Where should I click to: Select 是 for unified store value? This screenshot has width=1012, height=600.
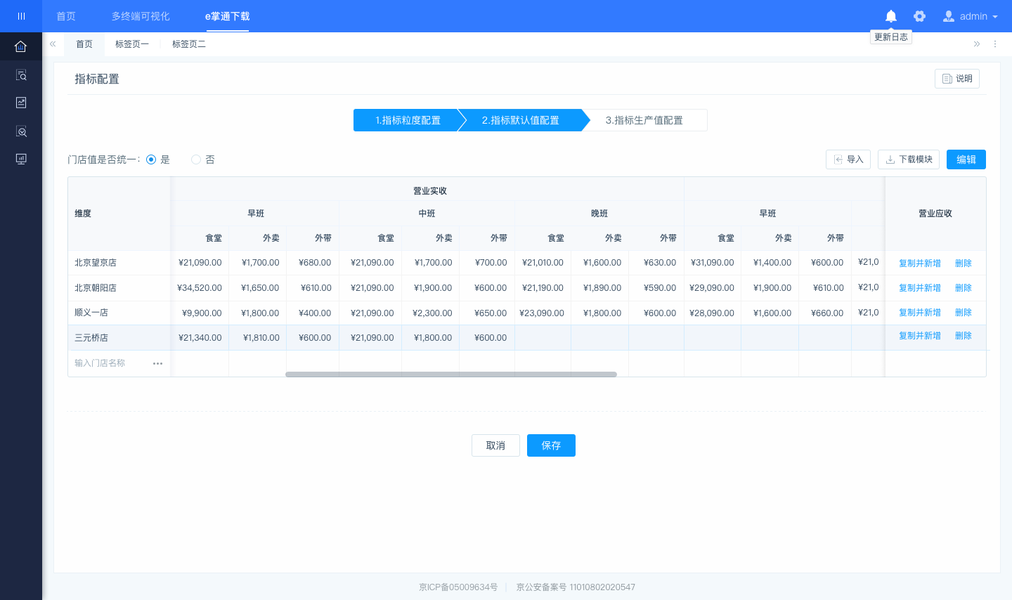151,159
